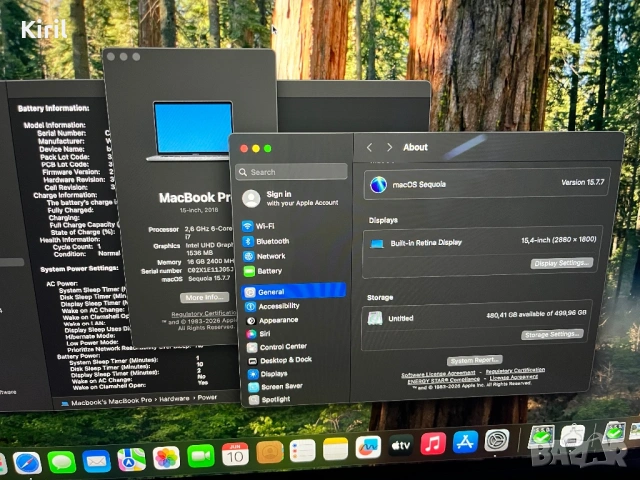Click the System Settings Dock icon

click(497, 440)
